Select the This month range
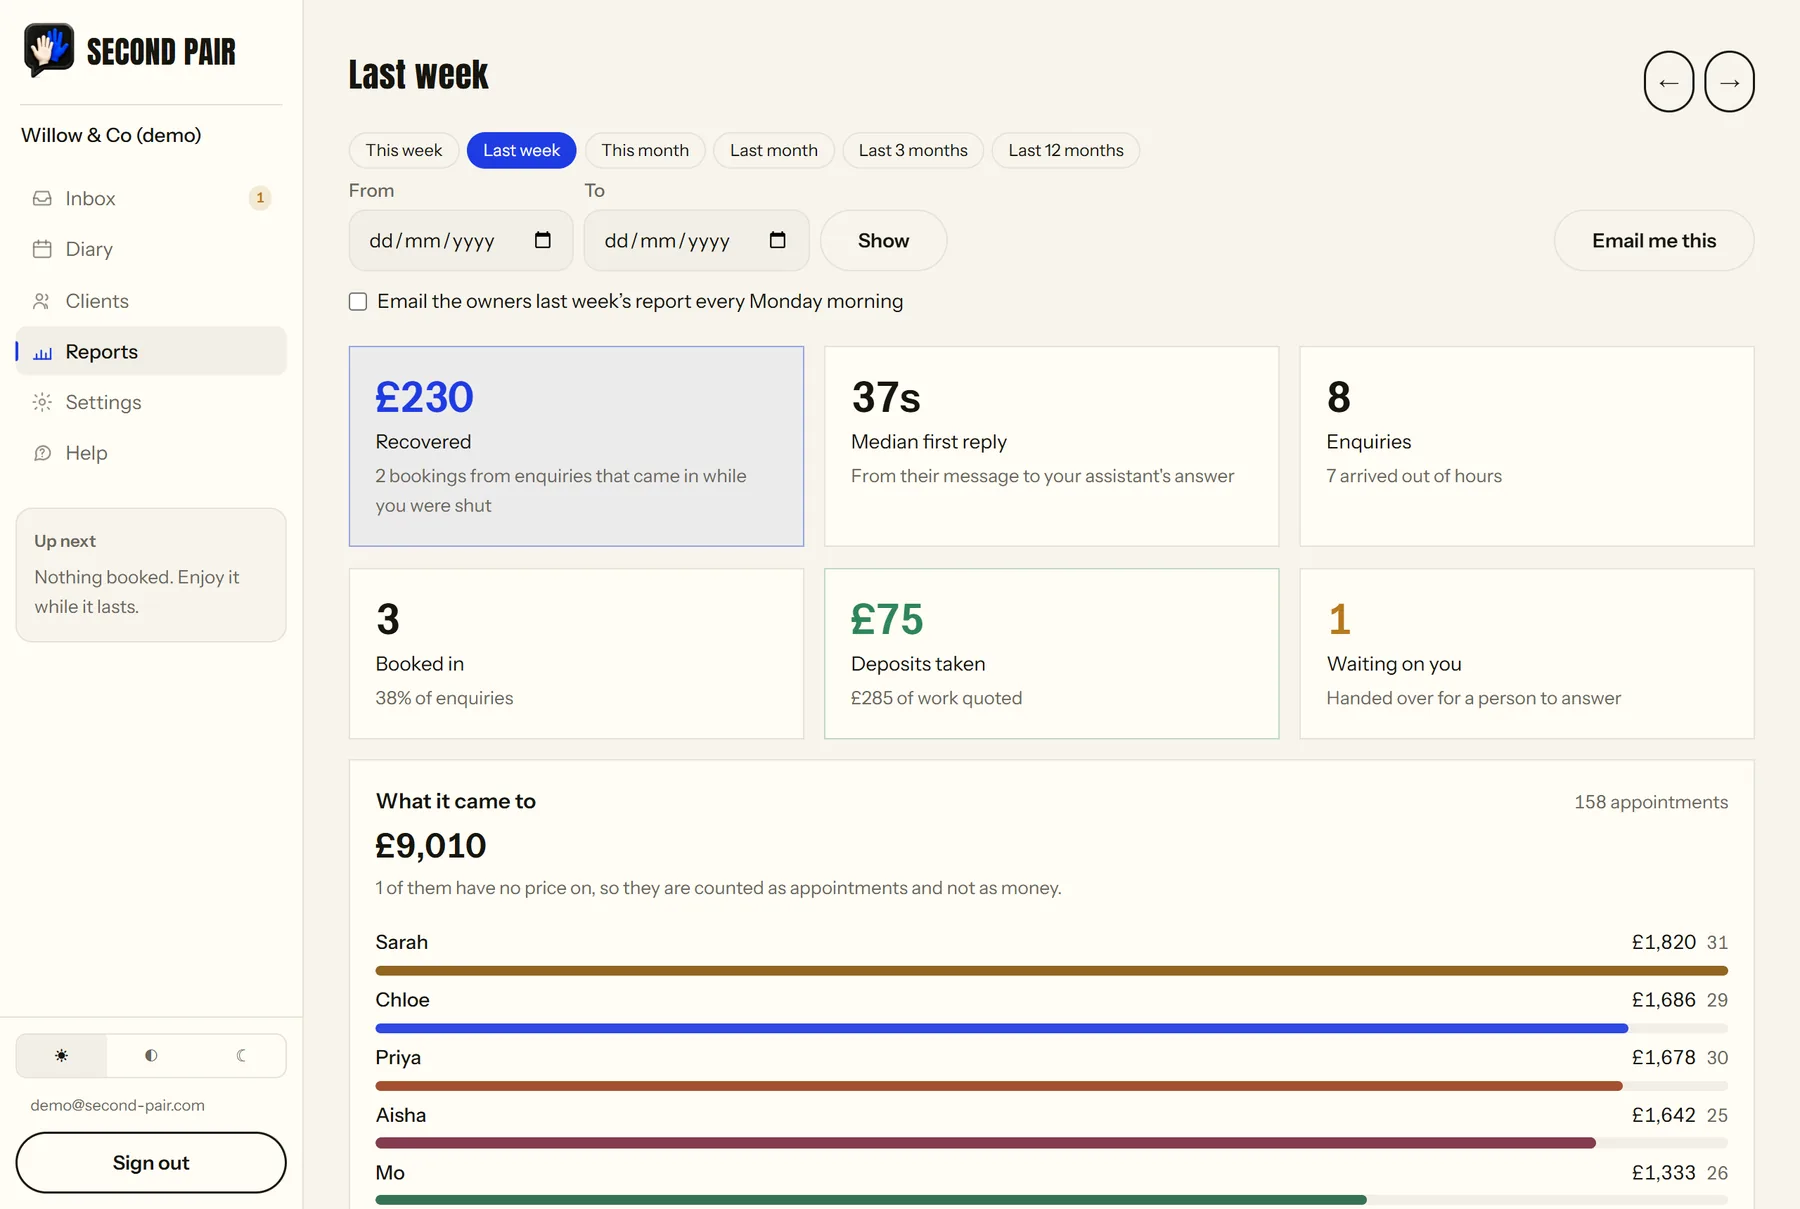The image size is (1800, 1209). (645, 150)
